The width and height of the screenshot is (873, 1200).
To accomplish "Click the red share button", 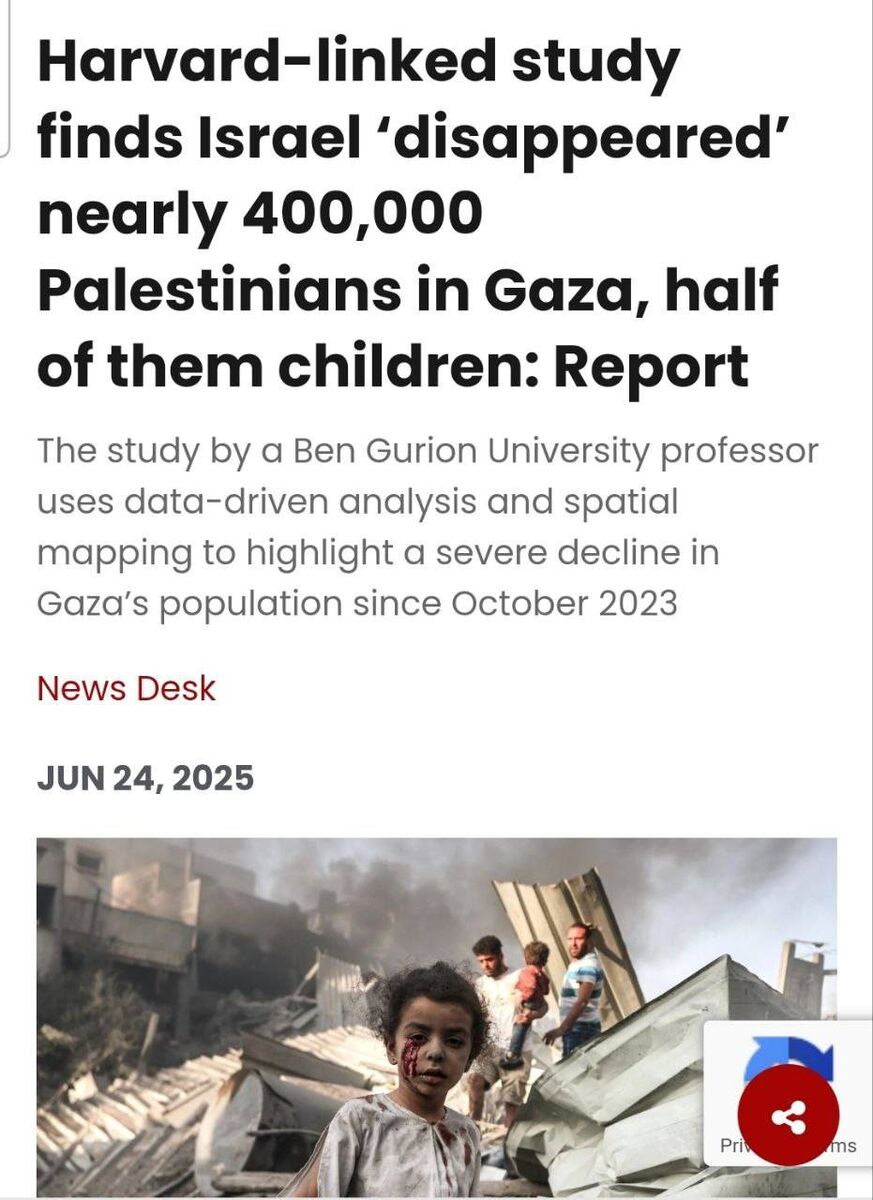I will coord(788,1115).
